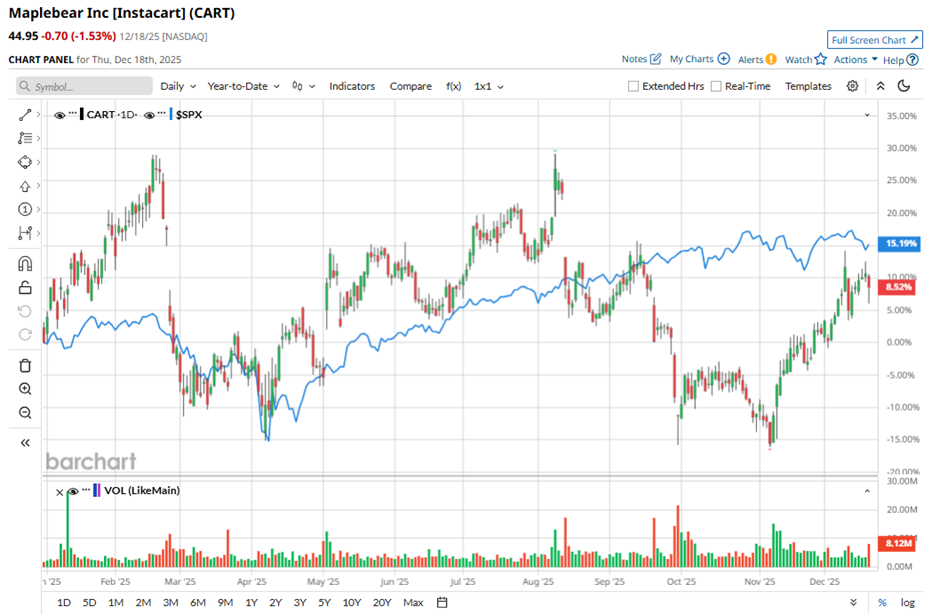The height and width of the screenshot is (615, 940).
Task: Click the redo arrow icon
Action: pos(25,334)
